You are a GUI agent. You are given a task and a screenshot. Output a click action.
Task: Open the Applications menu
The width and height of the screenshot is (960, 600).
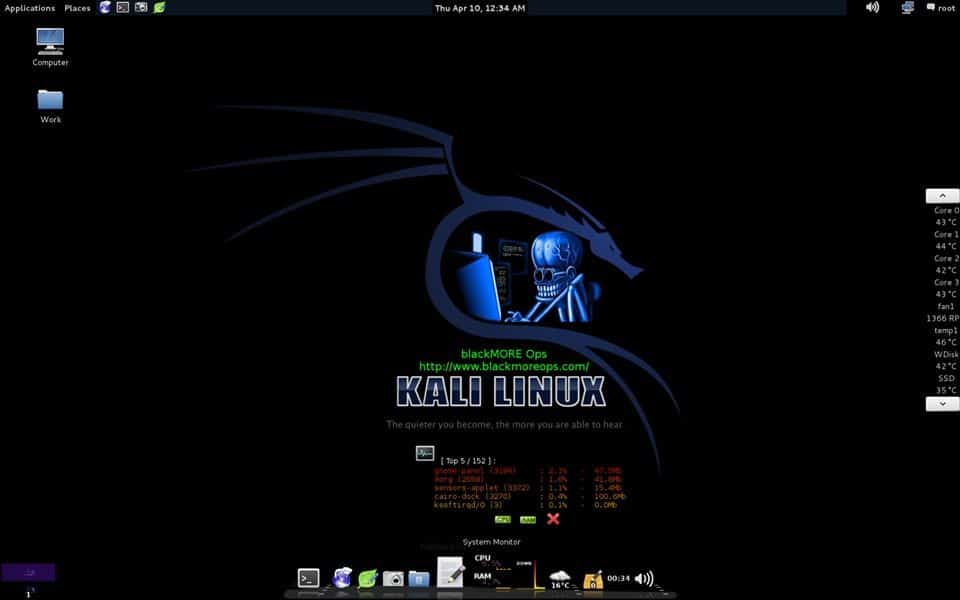tap(29, 8)
